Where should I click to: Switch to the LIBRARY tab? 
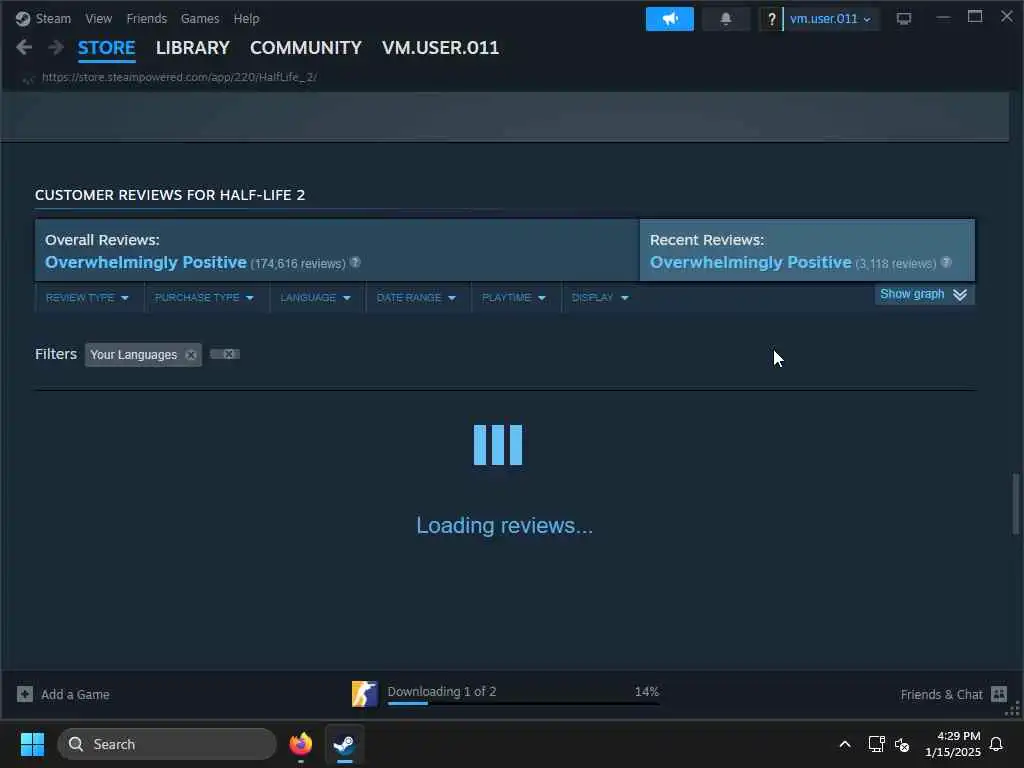(x=193, y=48)
